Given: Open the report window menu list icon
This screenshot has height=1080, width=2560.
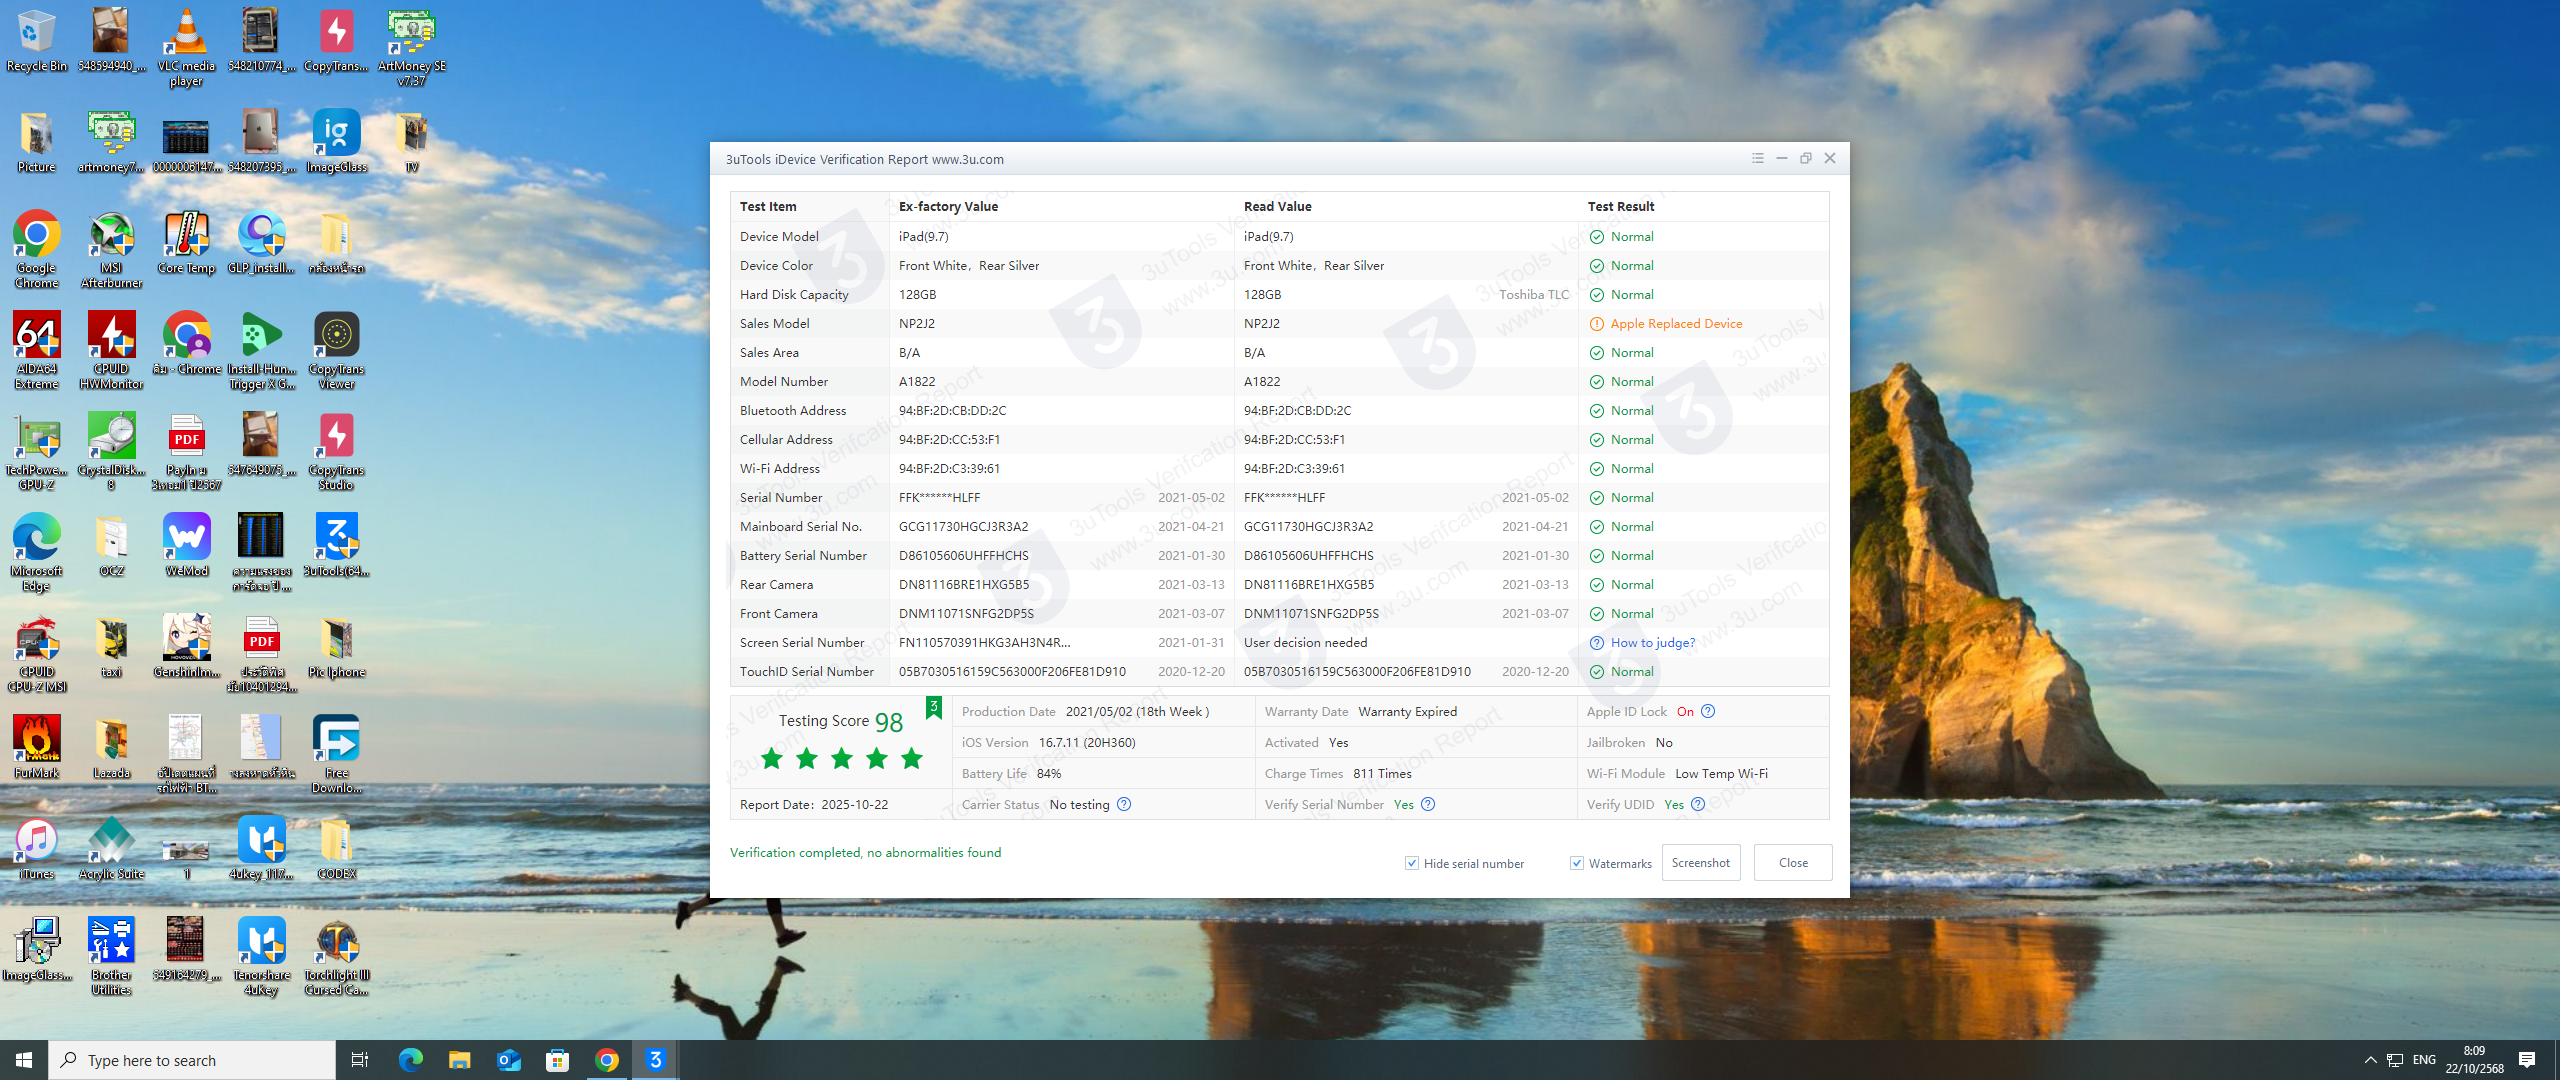Looking at the screenshot, I should pos(1758,158).
